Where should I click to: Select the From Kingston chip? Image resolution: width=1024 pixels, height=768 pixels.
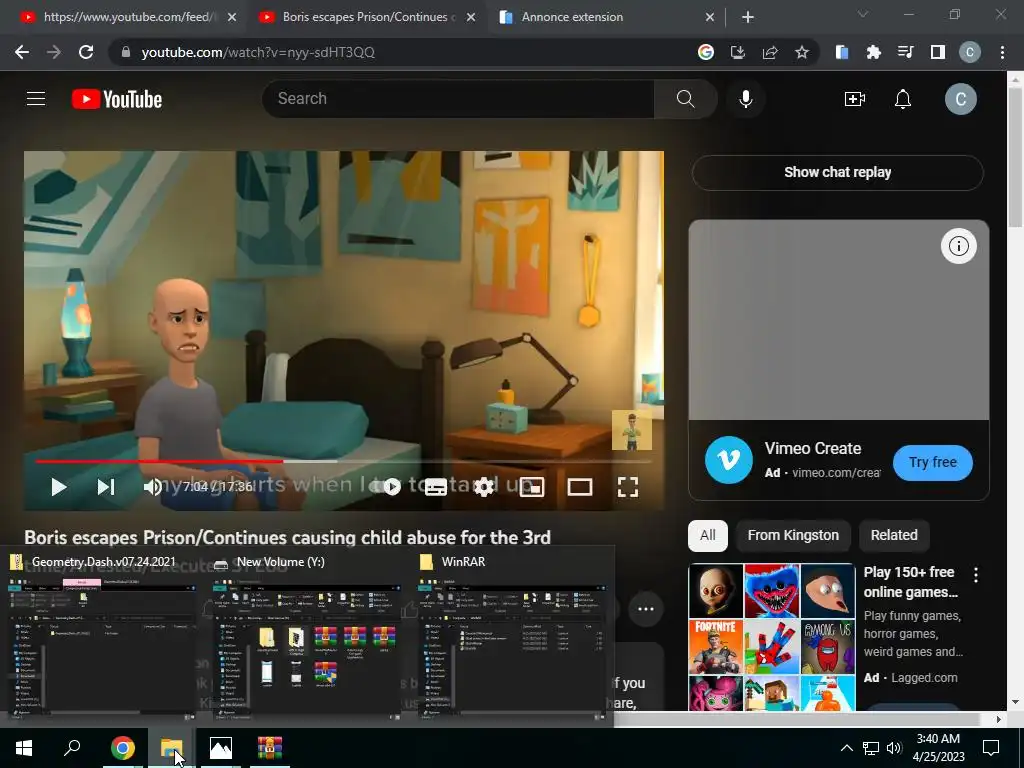[x=793, y=536]
